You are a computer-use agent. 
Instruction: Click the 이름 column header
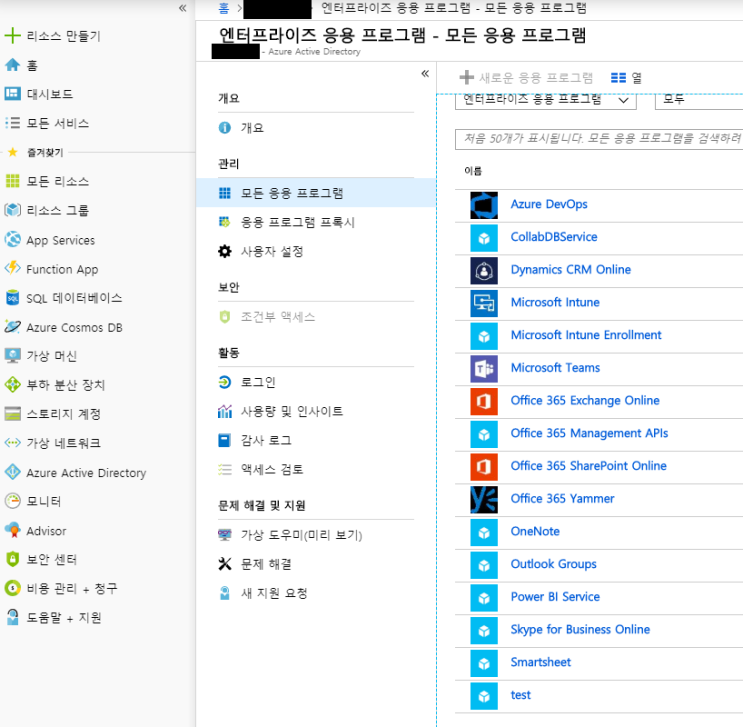pyautogui.click(x=473, y=171)
